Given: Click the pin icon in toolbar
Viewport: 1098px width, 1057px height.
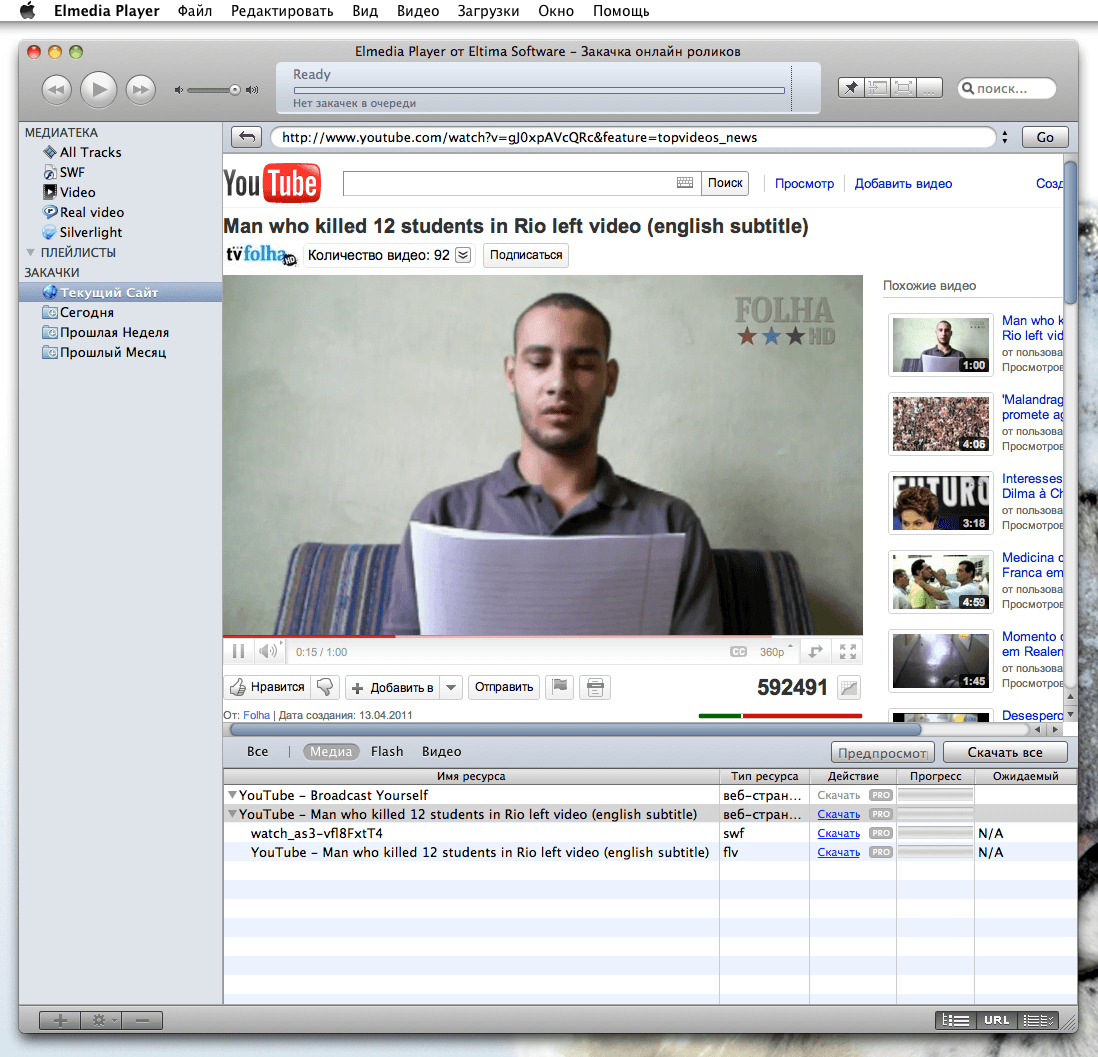Looking at the screenshot, I should [x=851, y=88].
